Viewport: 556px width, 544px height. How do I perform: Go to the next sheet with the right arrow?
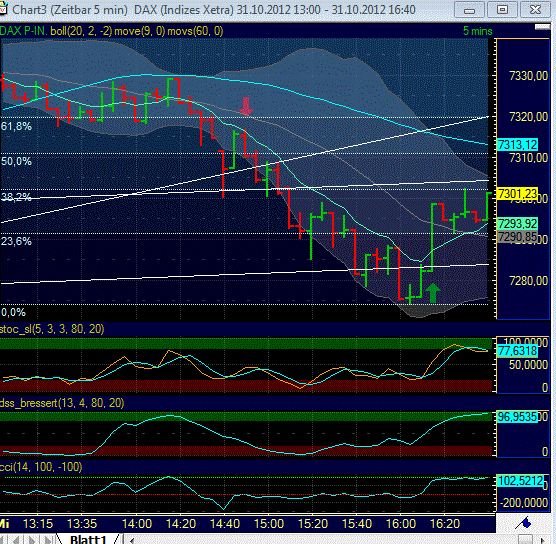32,540
